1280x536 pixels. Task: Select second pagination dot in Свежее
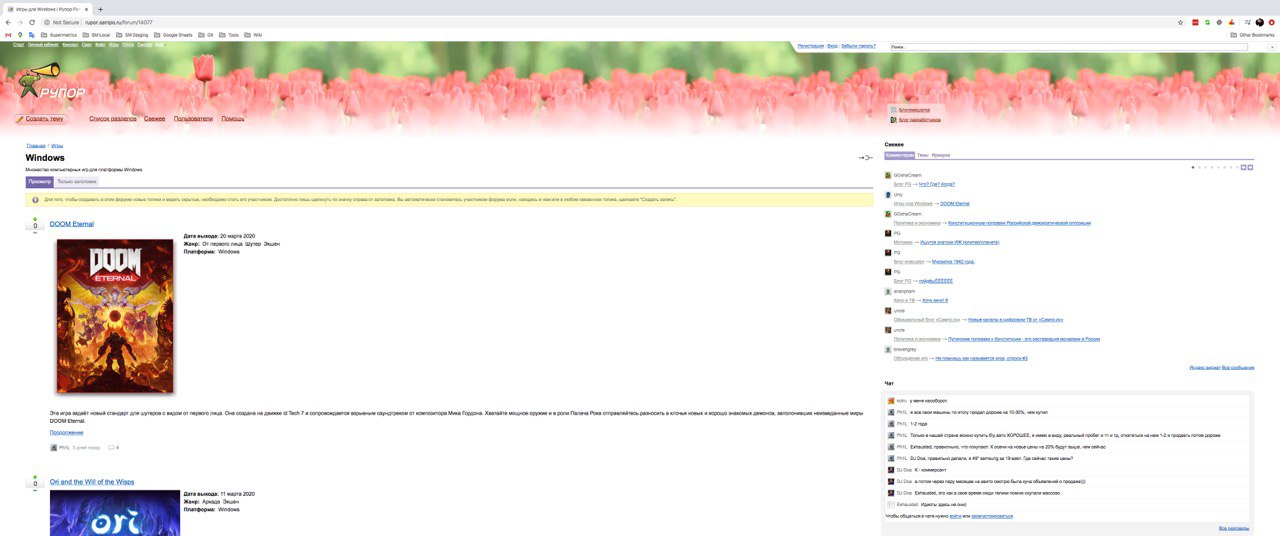pos(1199,167)
